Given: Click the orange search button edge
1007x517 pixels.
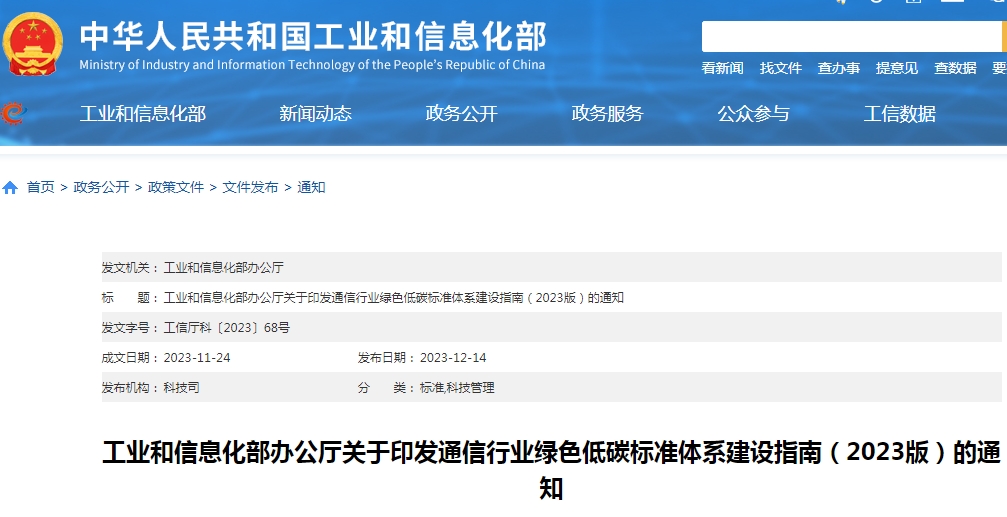Looking at the screenshot, I should 1004,37.
